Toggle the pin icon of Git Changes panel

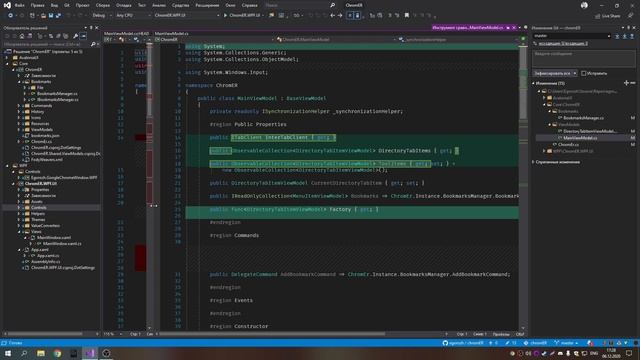[629, 28]
